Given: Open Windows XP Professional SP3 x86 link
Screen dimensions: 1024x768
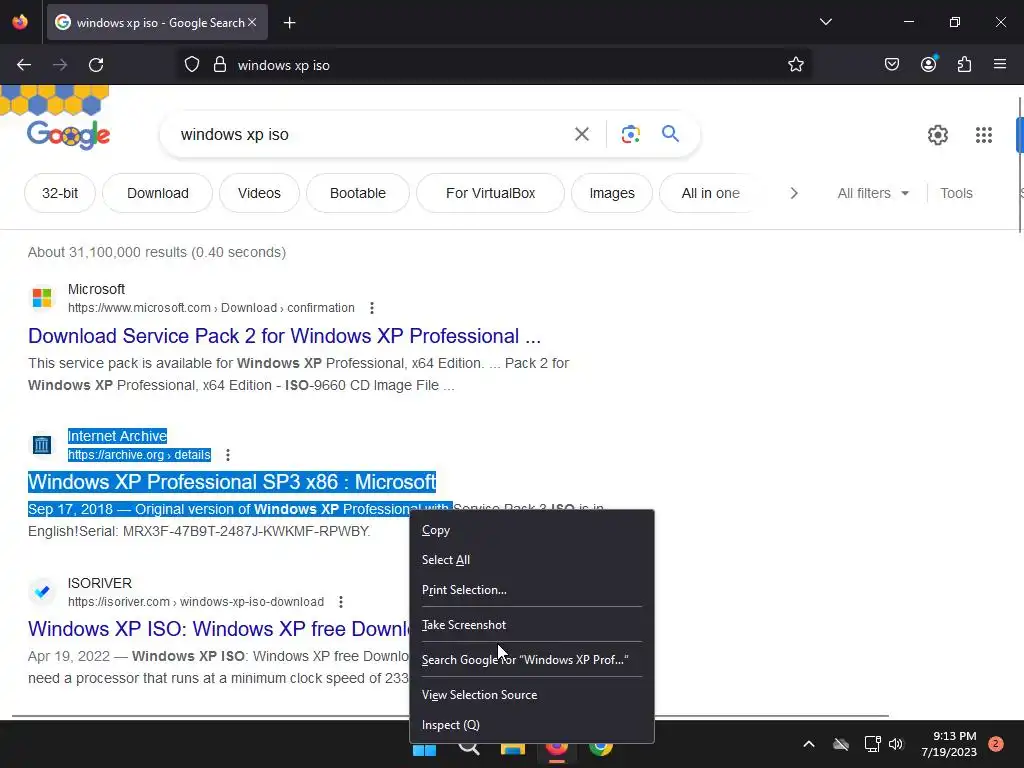Looking at the screenshot, I should [232, 482].
